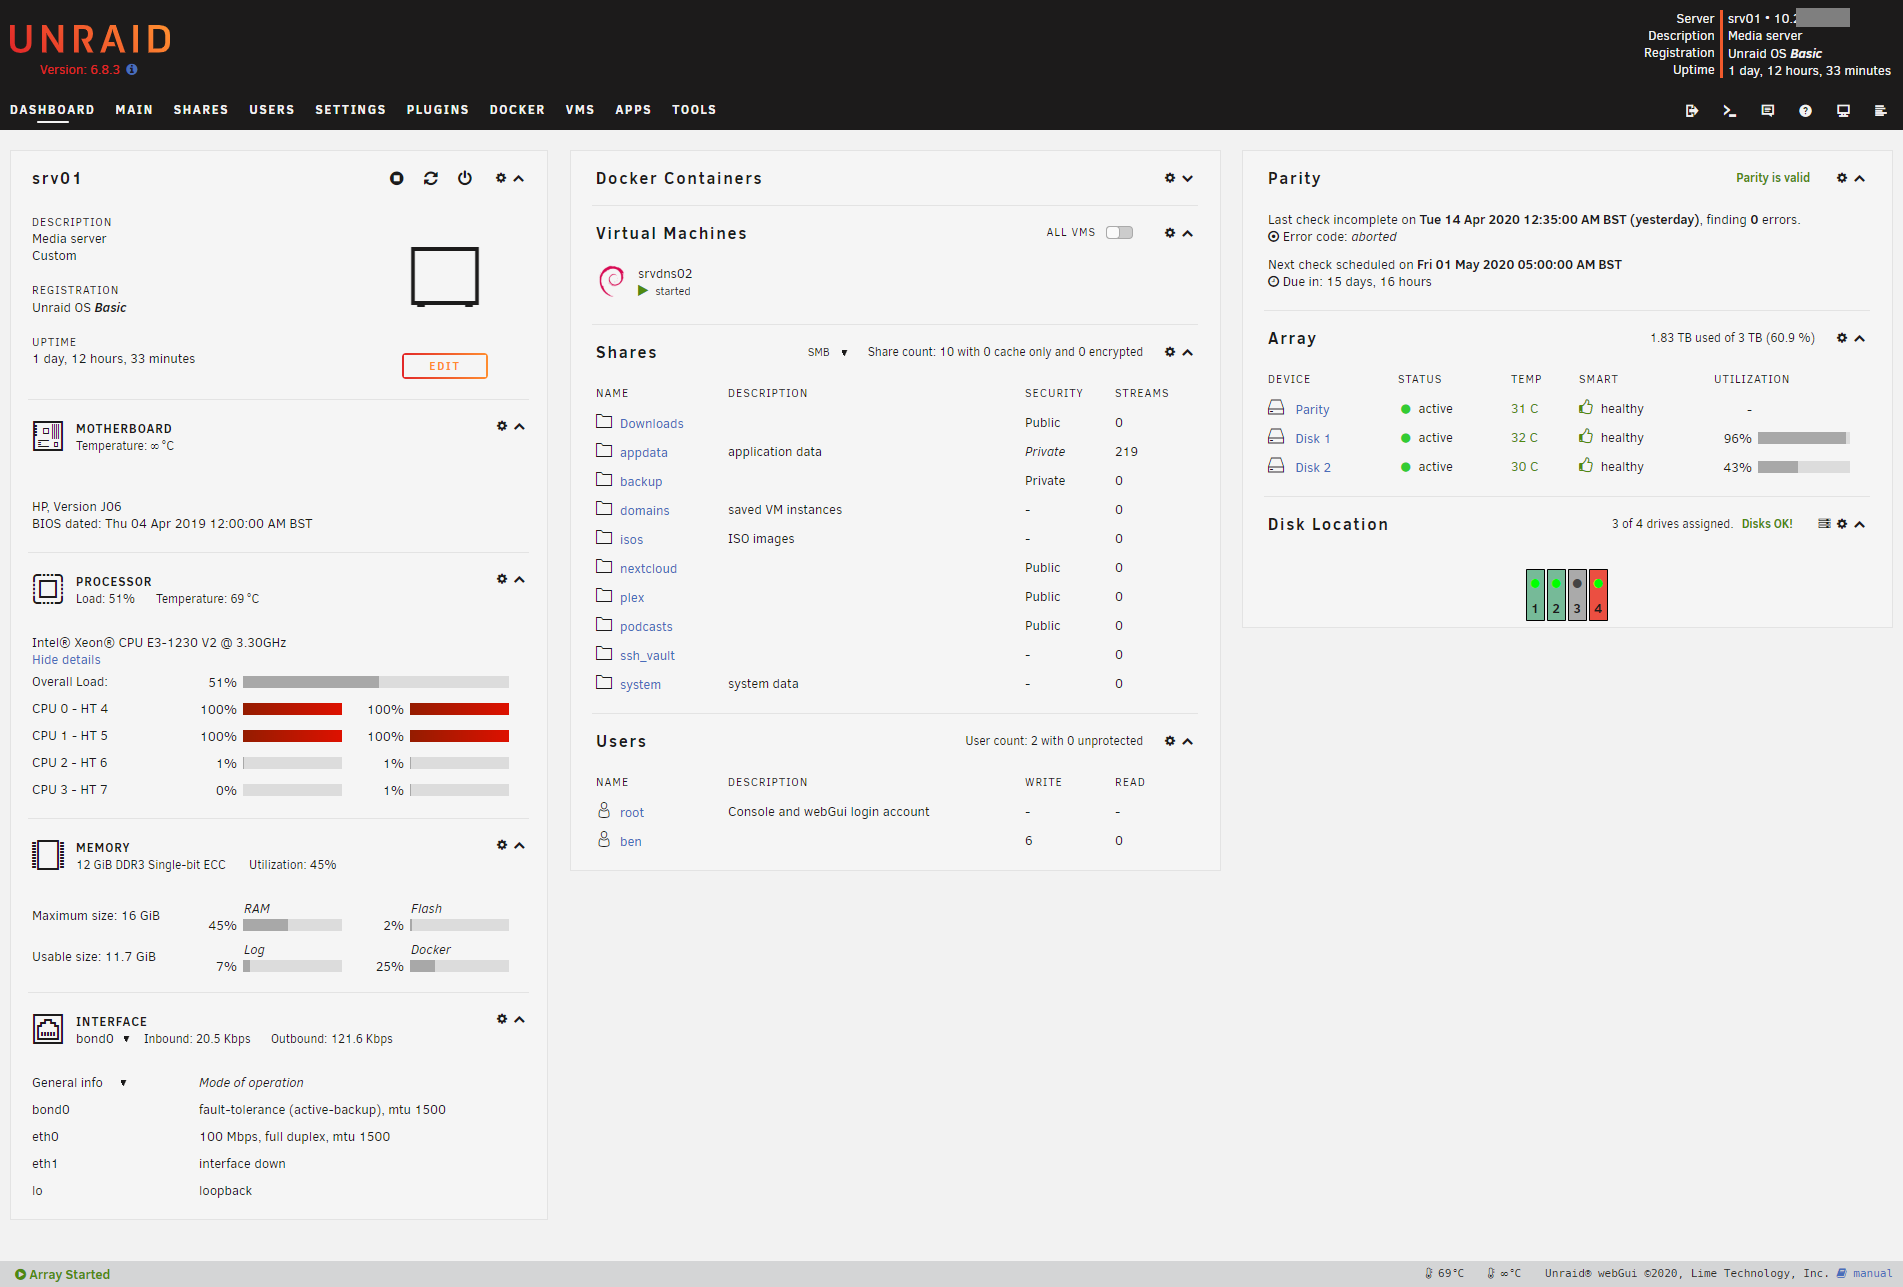Click the reboot icon in srv01 panel
Viewport: 1903px width, 1287px height.
431,178
